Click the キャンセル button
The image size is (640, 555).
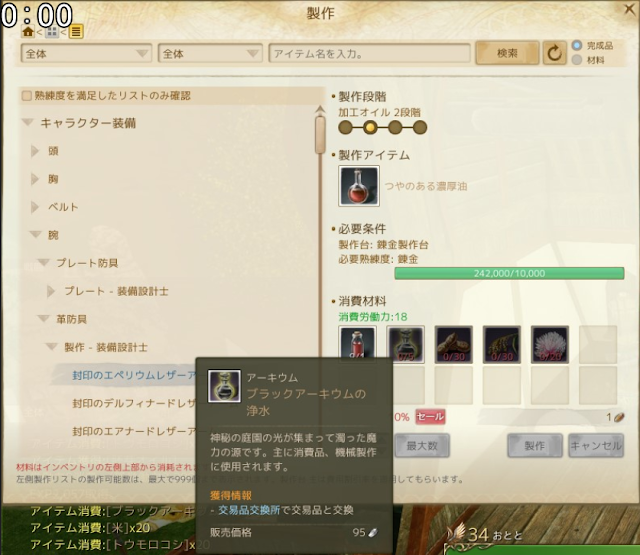pyautogui.click(x=596, y=446)
